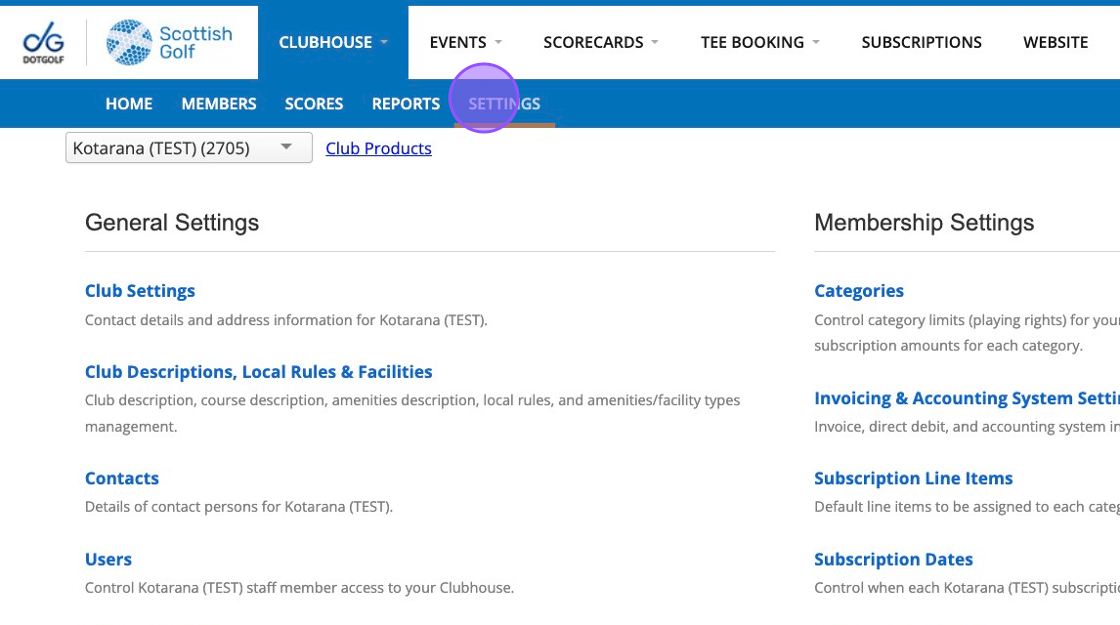Select the Settings tab
The height and width of the screenshot is (625, 1120).
[x=504, y=104]
